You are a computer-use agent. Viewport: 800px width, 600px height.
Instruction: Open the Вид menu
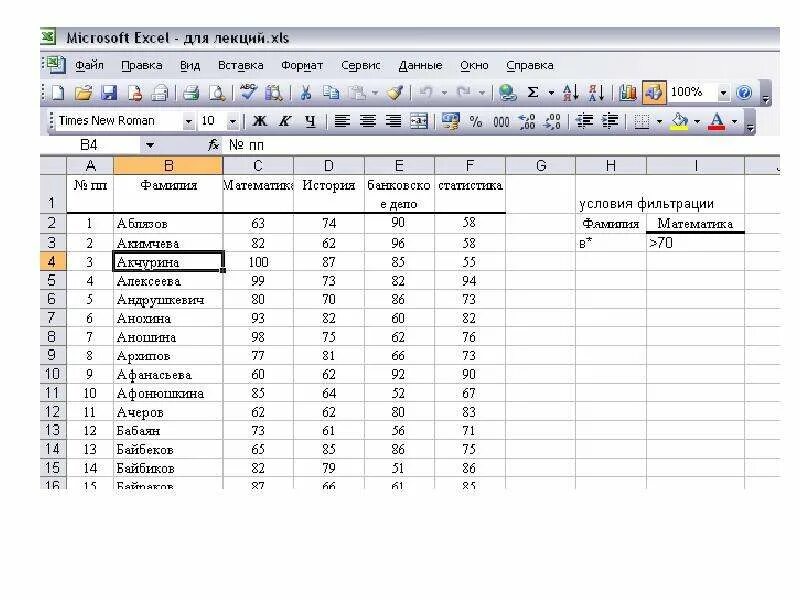[x=190, y=65]
